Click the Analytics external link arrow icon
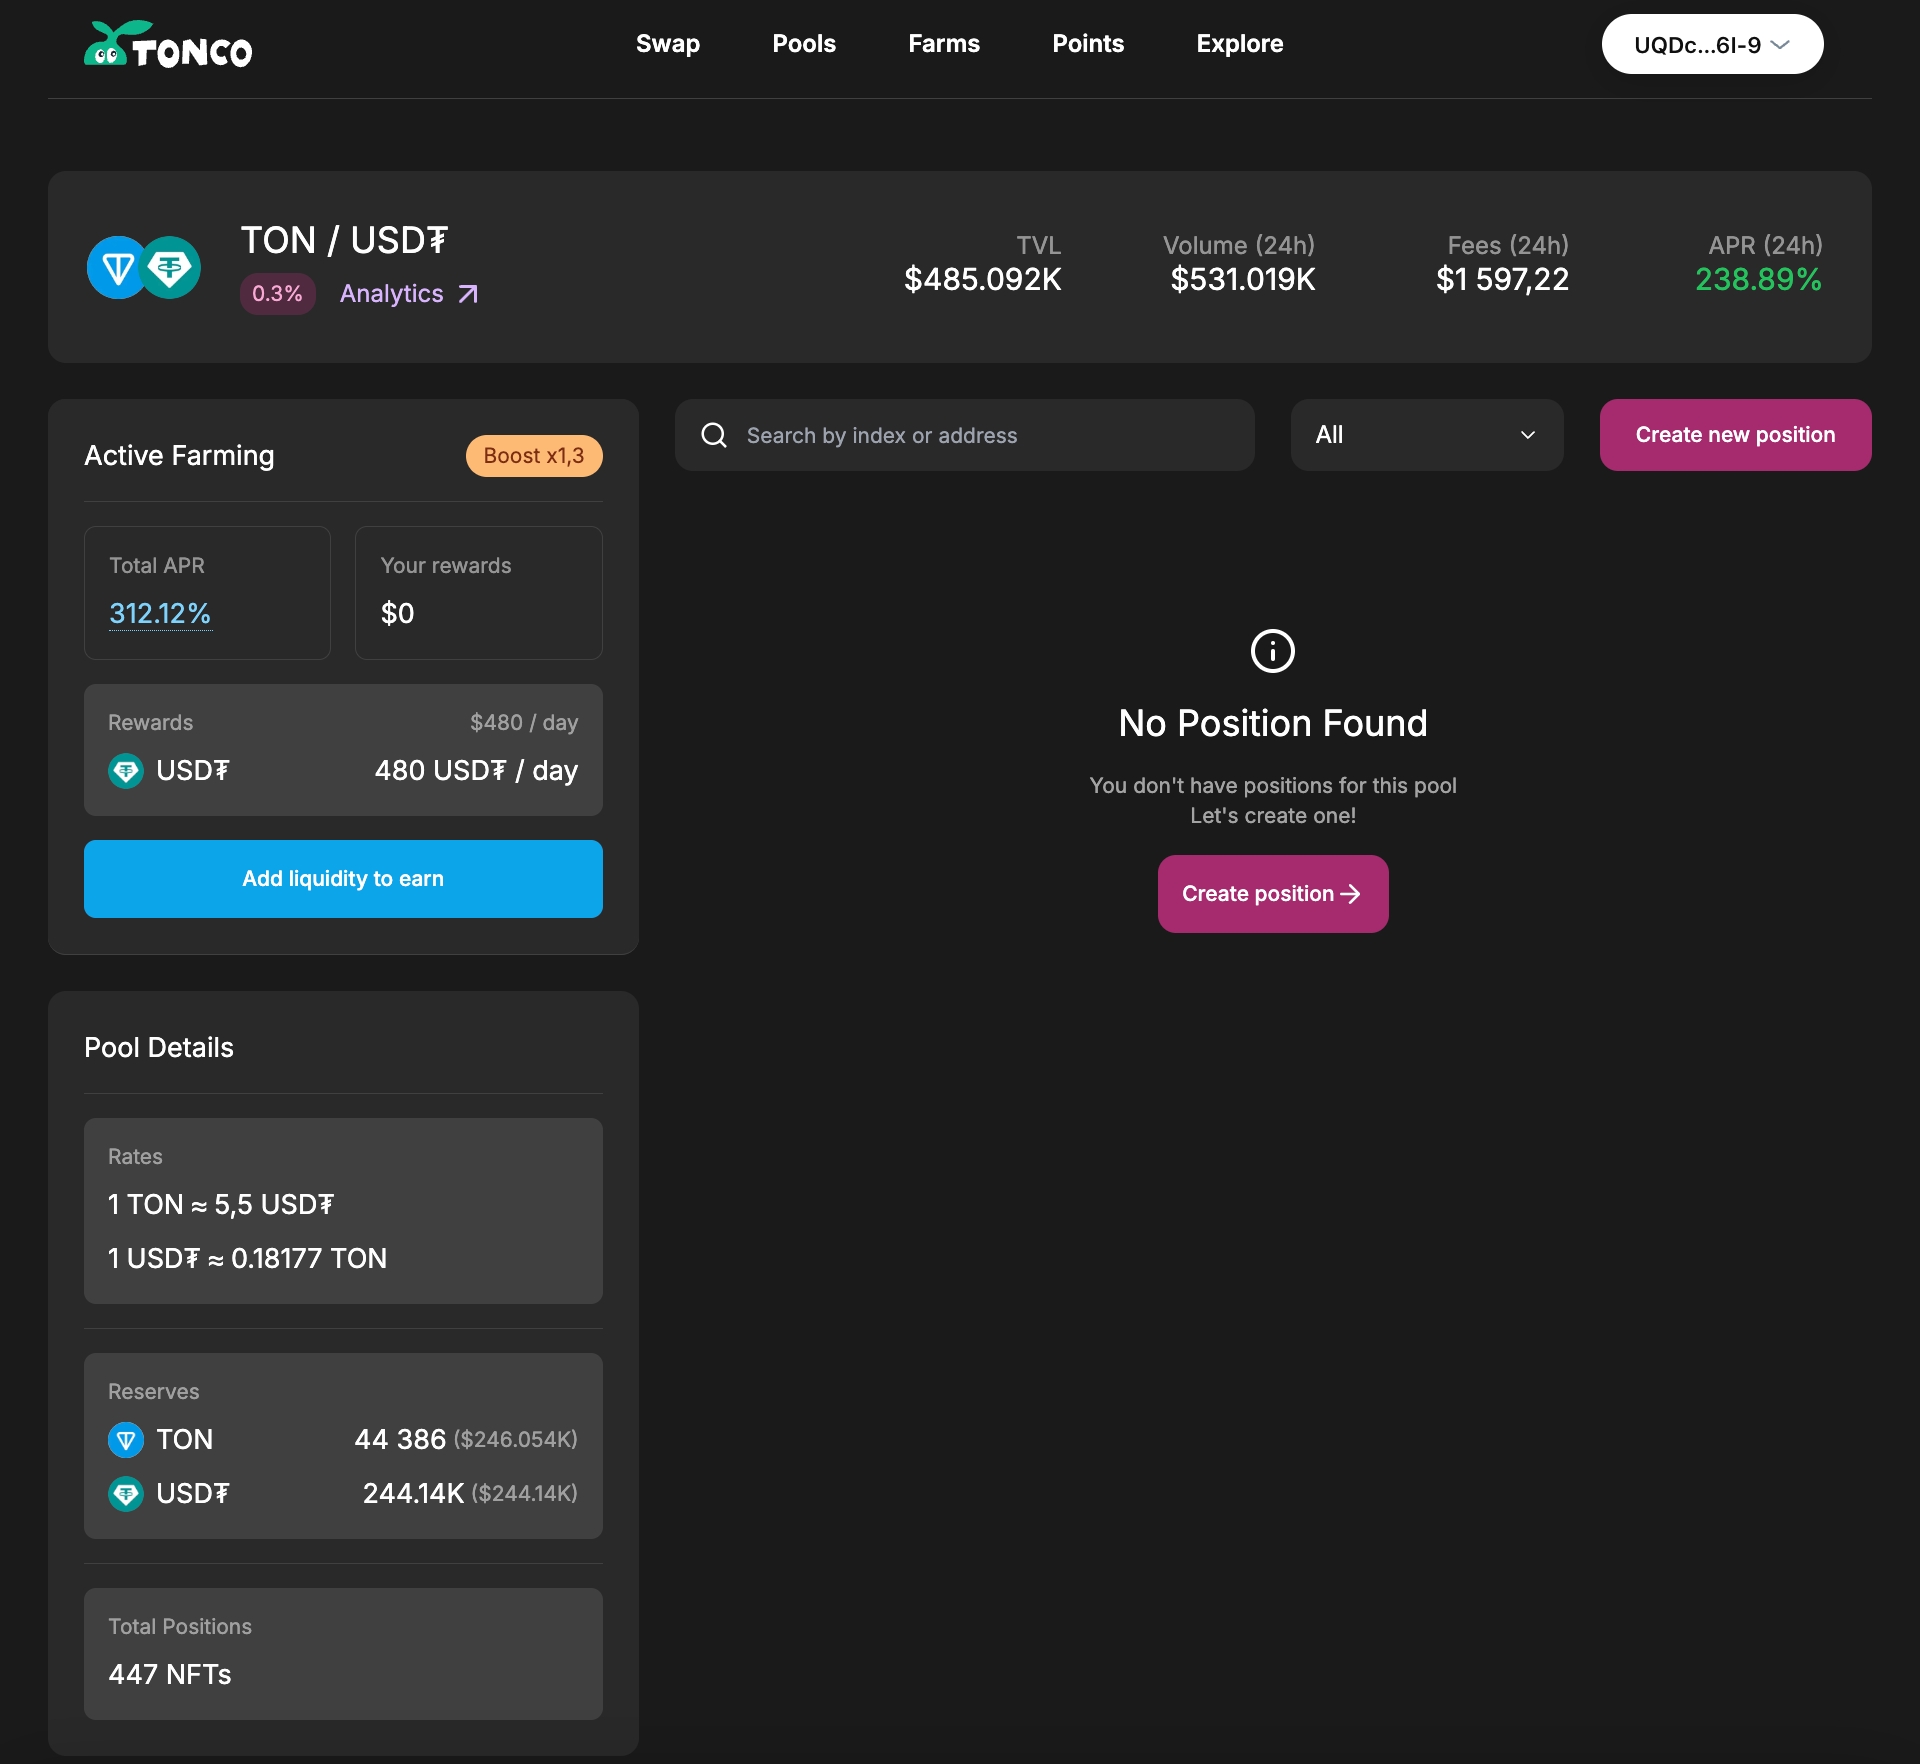The height and width of the screenshot is (1764, 1920). [468, 294]
